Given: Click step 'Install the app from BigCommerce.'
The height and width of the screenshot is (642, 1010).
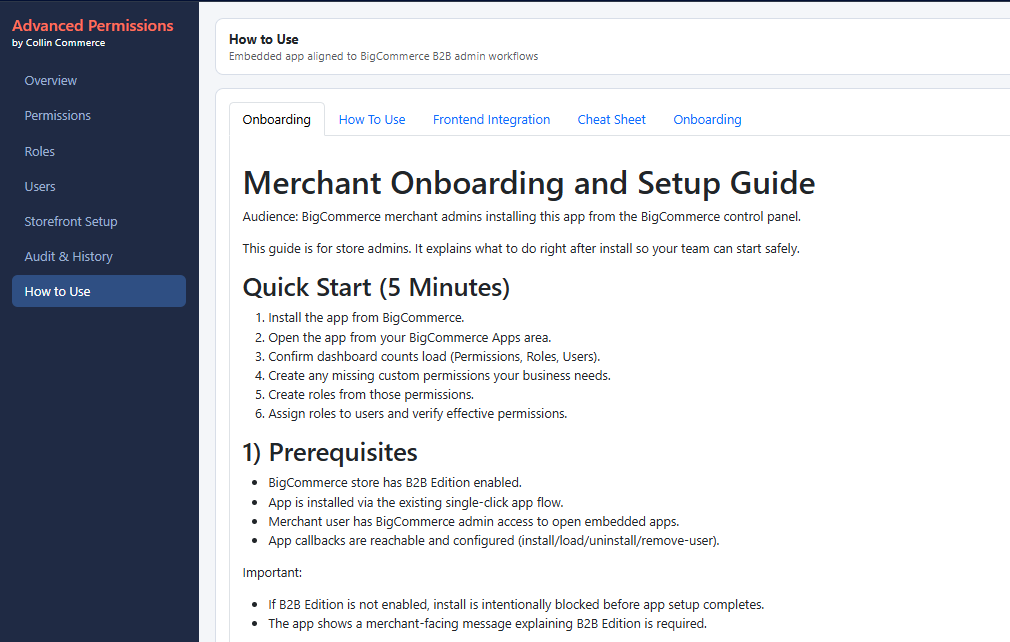Looking at the screenshot, I should (x=366, y=318).
